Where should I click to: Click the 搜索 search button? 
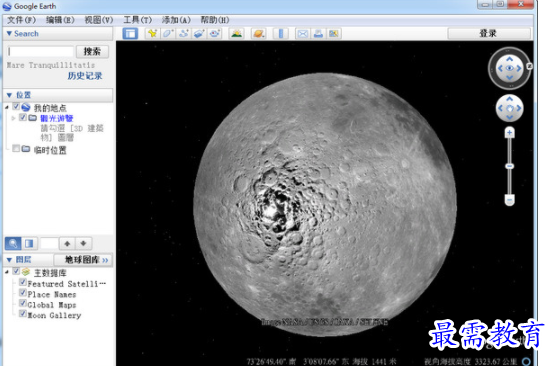pos(92,51)
